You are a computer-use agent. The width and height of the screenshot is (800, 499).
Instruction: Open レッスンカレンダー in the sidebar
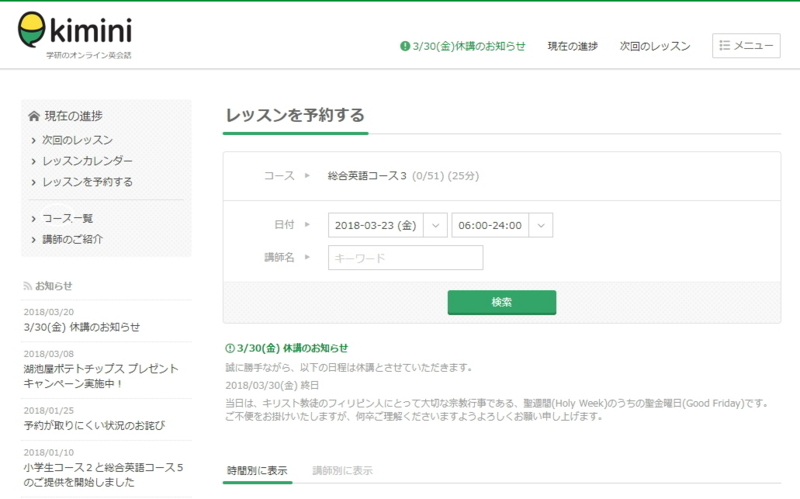point(87,161)
